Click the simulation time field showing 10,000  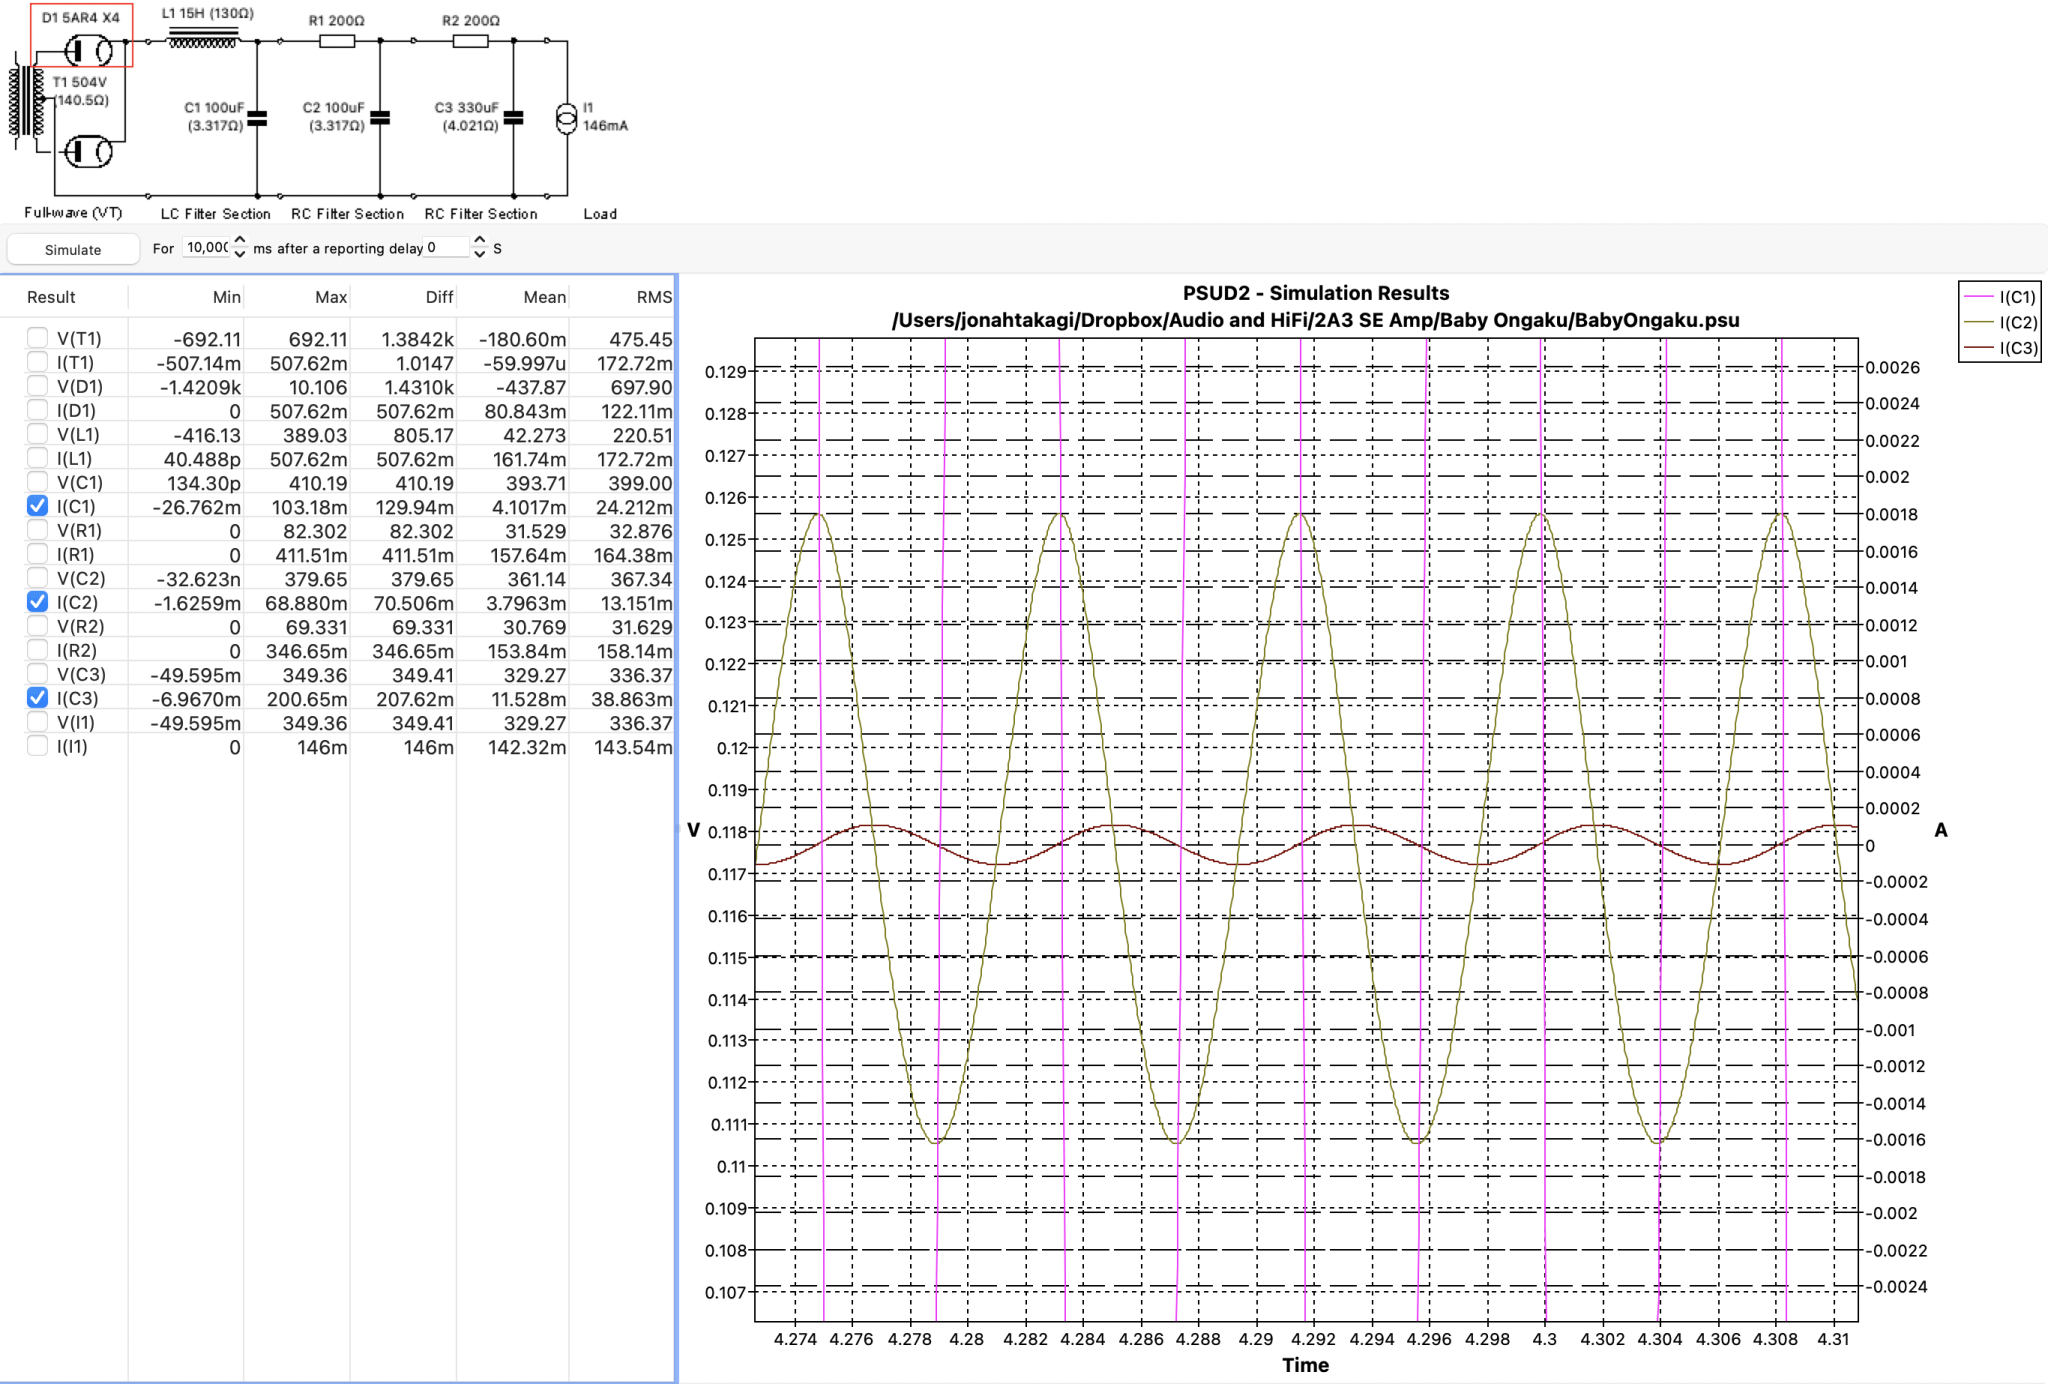[206, 248]
